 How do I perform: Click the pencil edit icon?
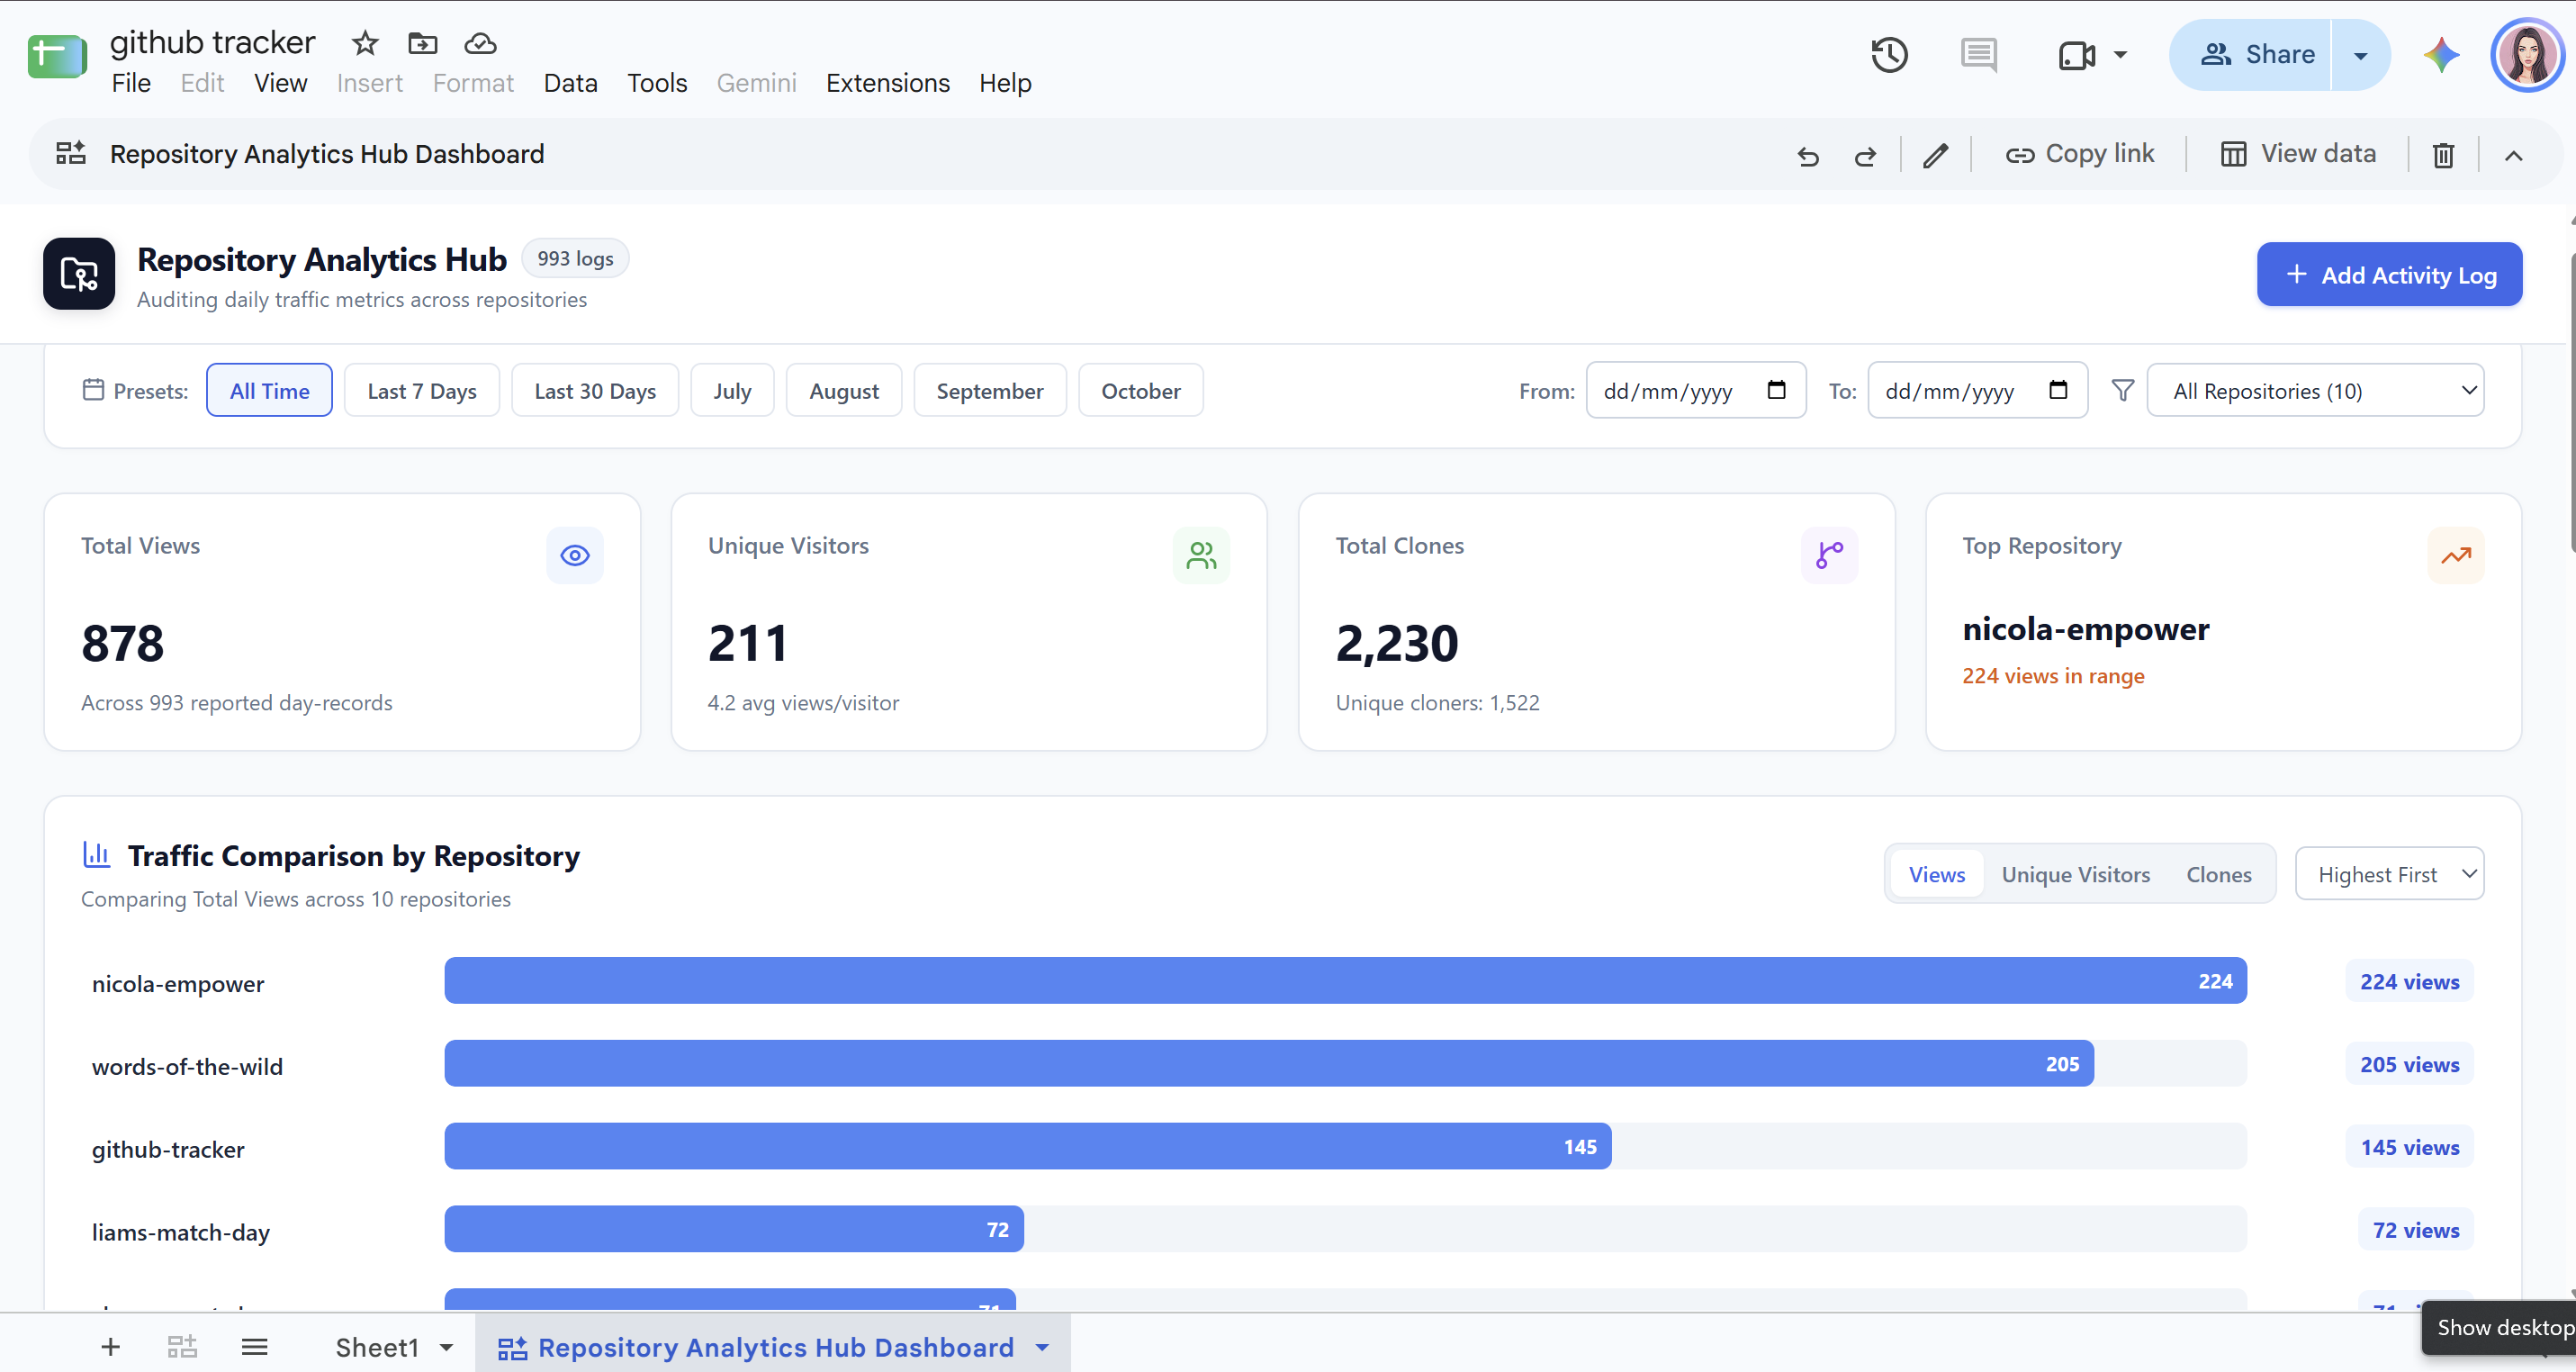1935,155
